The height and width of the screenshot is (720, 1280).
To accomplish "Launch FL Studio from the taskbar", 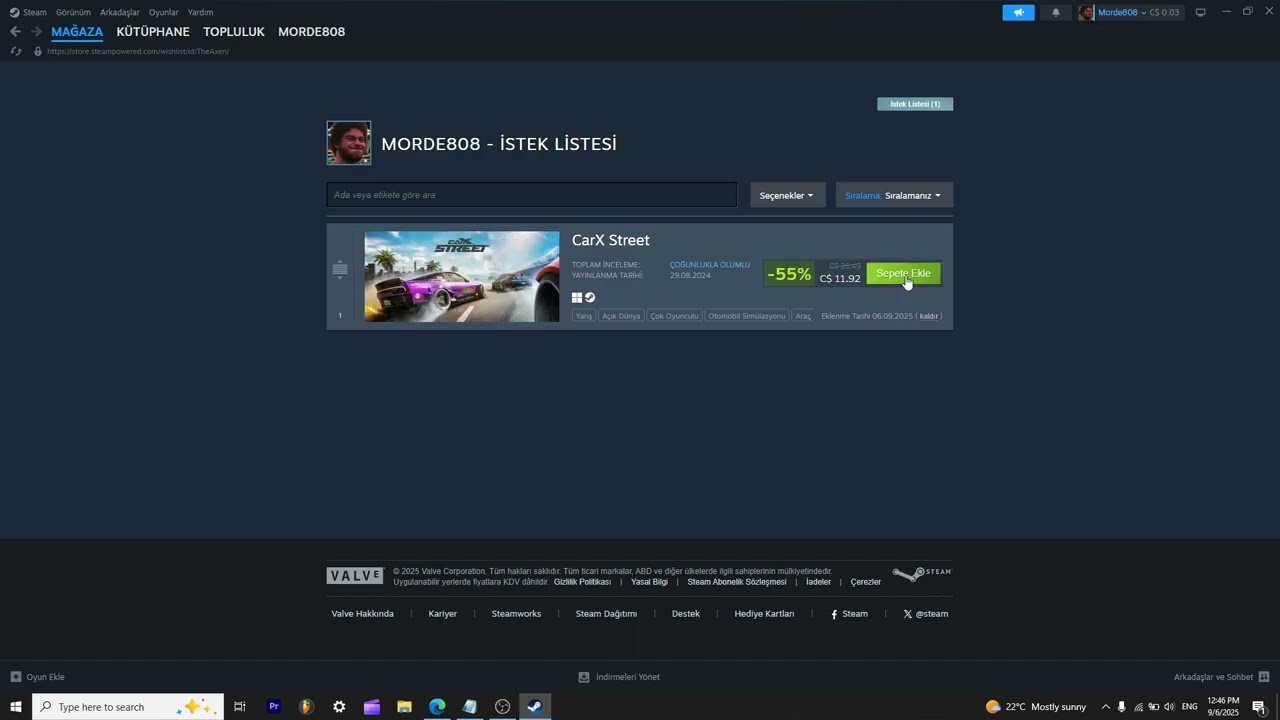I will pyautogui.click(x=306, y=707).
